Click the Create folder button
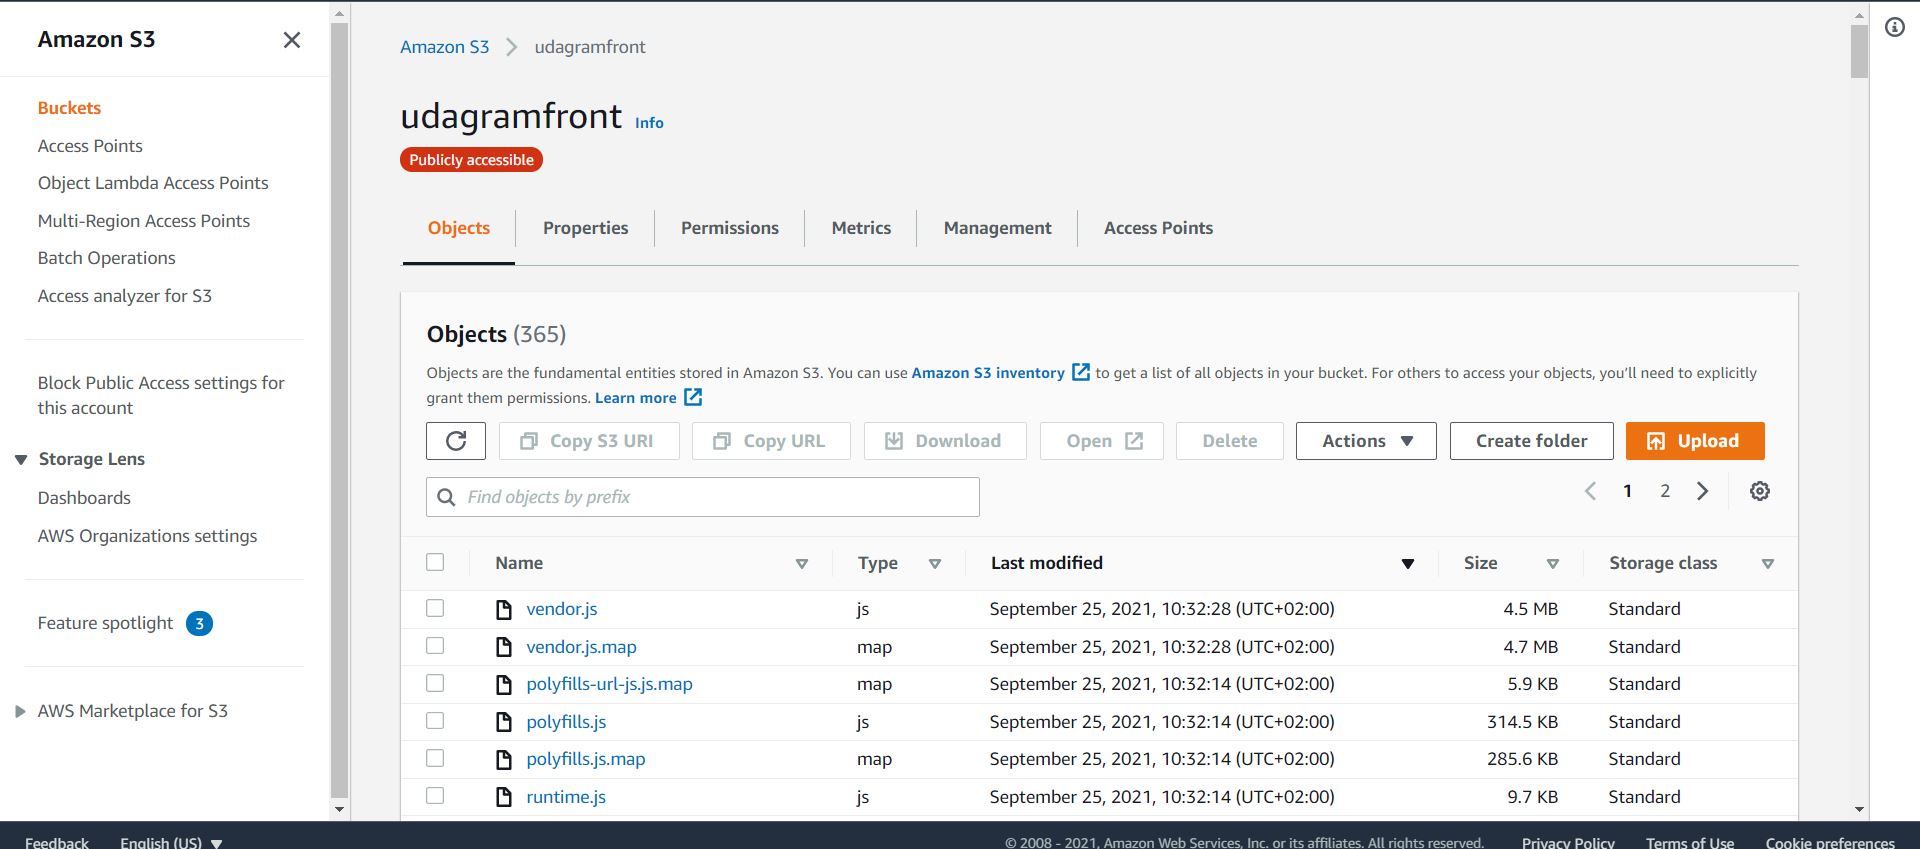Image resolution: width=1920 pixels, height=849 pixels. (x=1531, y=441)
